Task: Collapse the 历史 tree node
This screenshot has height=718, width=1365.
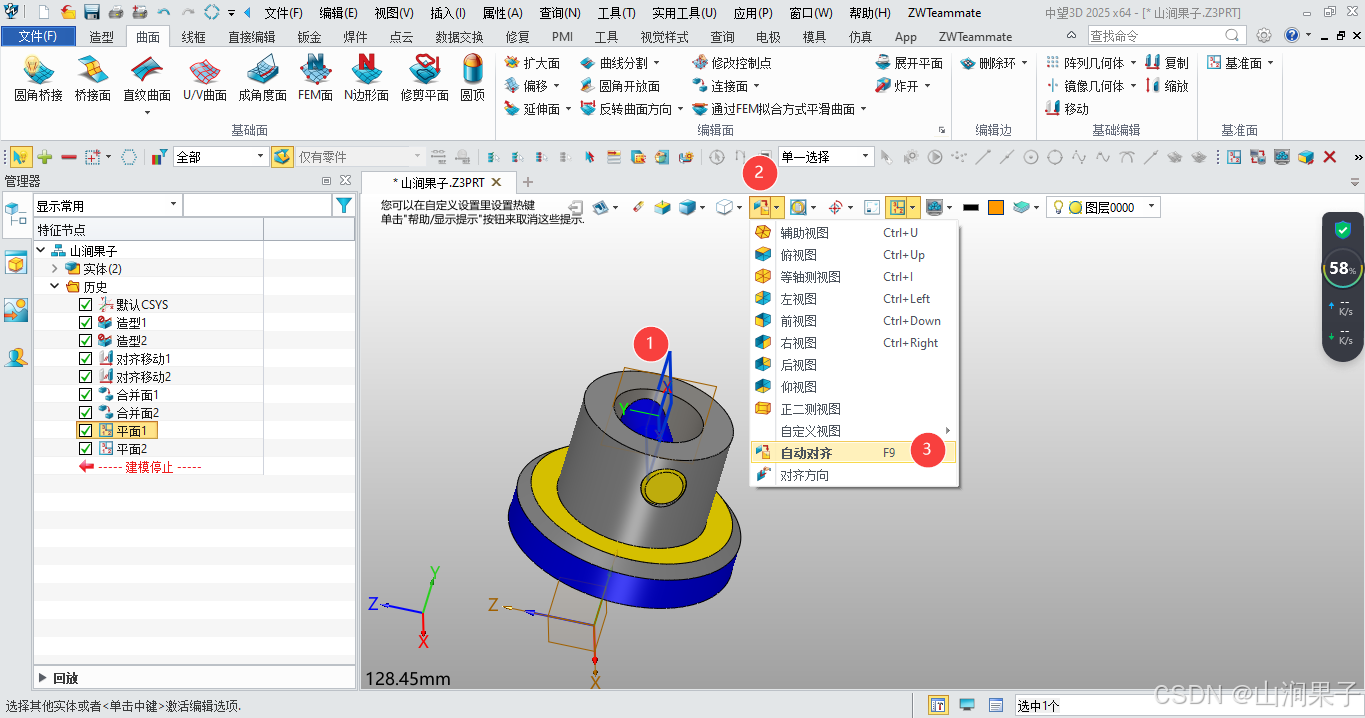Action: (x=55, y=286)
